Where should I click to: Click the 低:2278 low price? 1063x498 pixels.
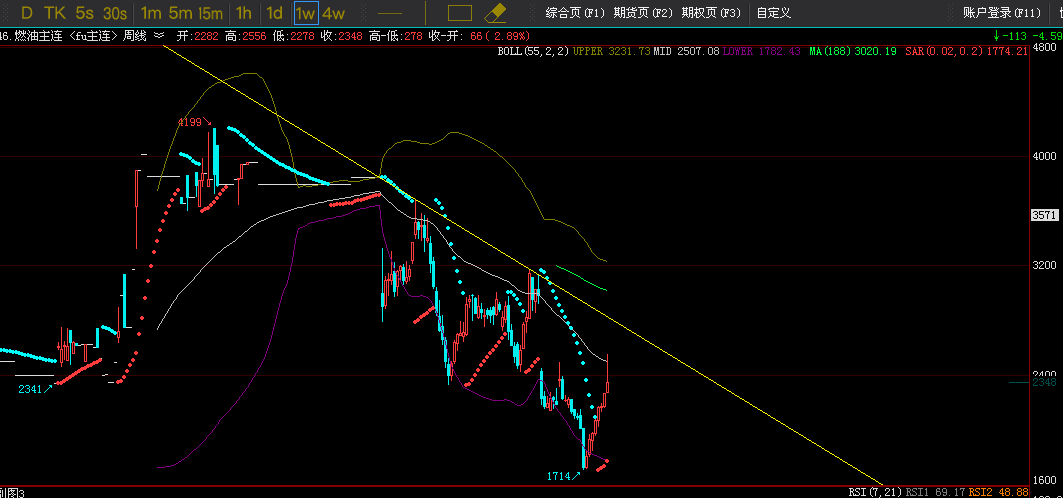coord(293,36)
